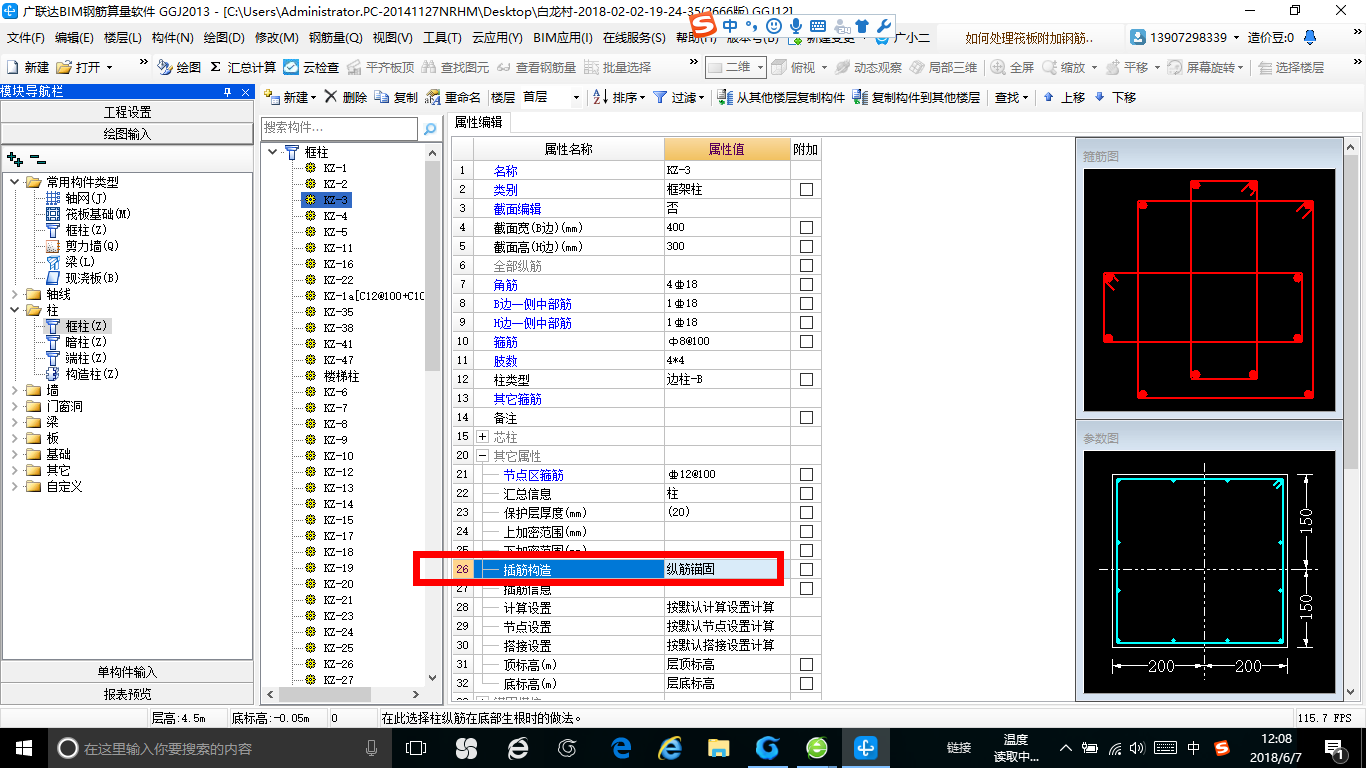1366x768 pixels.
Task: Collapse 常用构件类型 tree node
Action: tap(14, 182)
